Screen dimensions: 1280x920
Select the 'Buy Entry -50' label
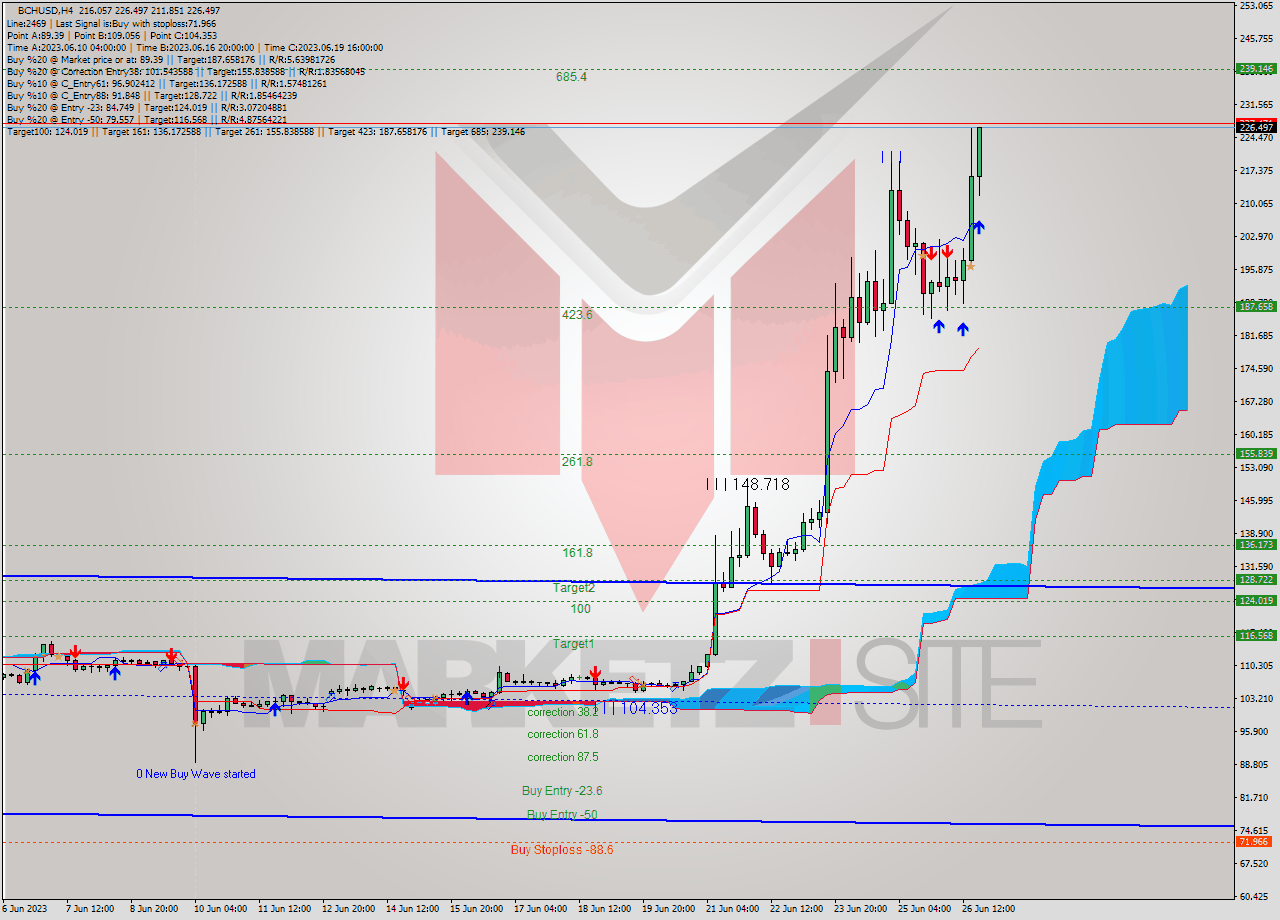pyautogui.click(x=562, y=815)
